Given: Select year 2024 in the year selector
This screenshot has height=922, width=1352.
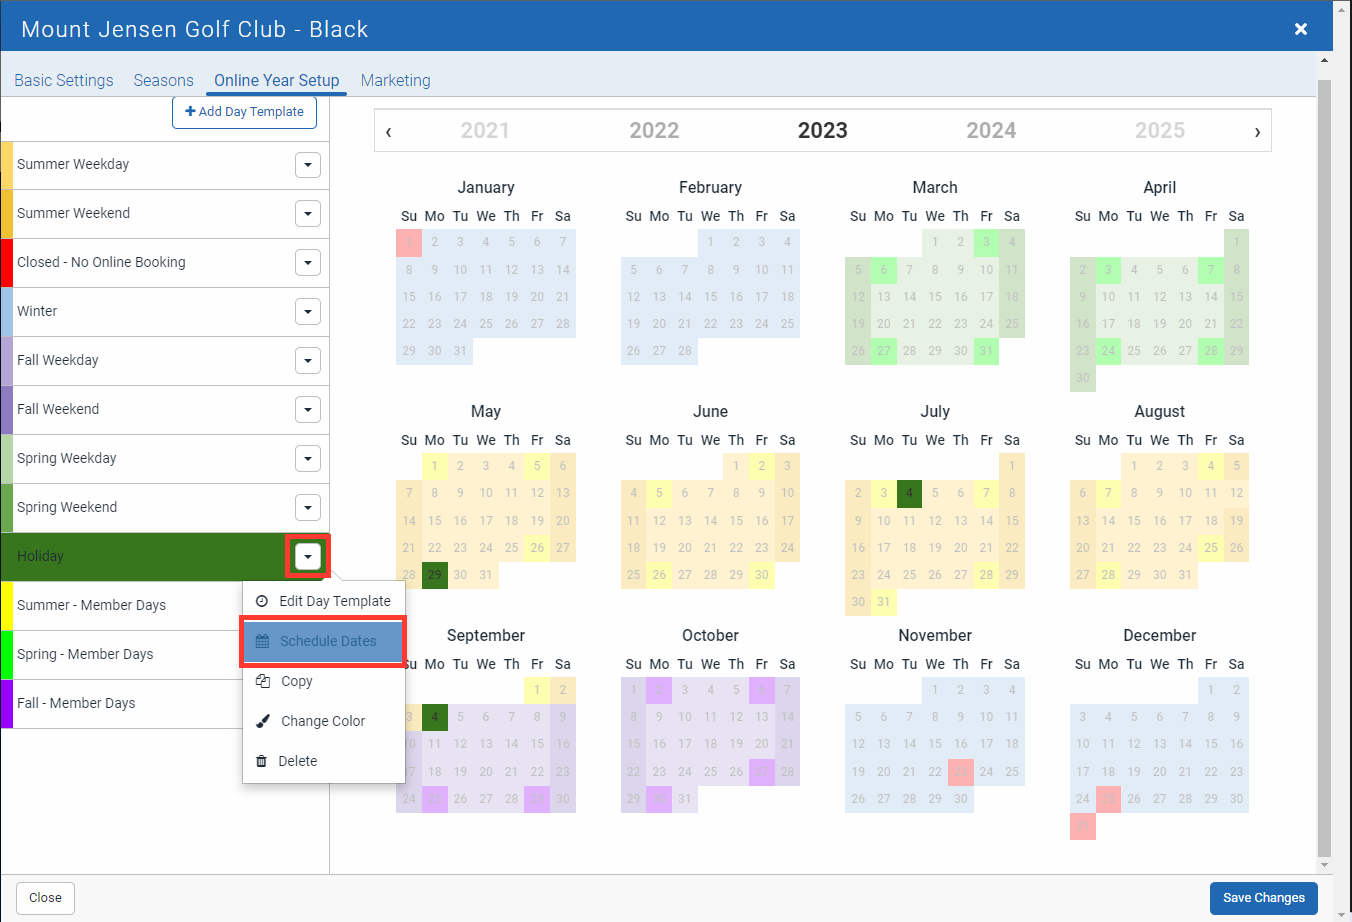Looking at the screenshot, I should point(990,131).
